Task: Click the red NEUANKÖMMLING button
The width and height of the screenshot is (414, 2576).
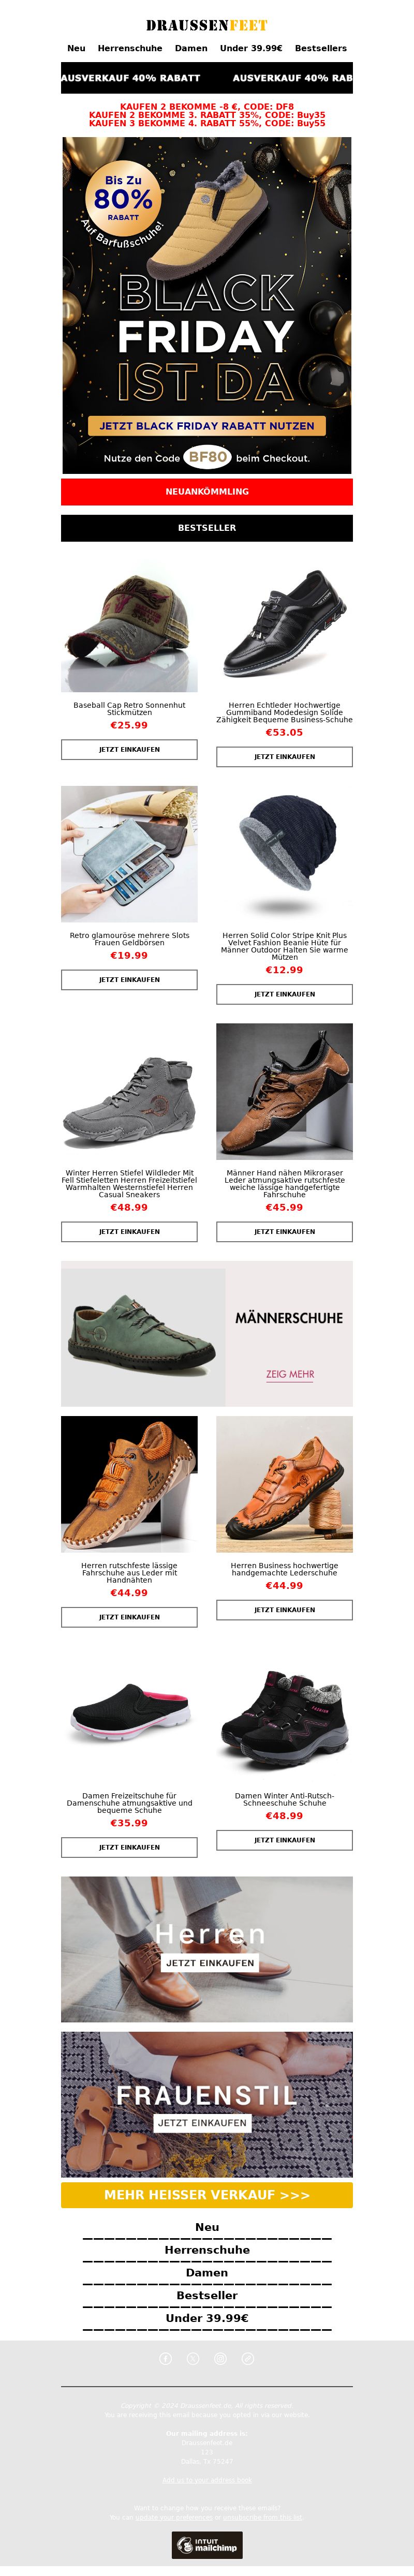Action: point(207,491)
